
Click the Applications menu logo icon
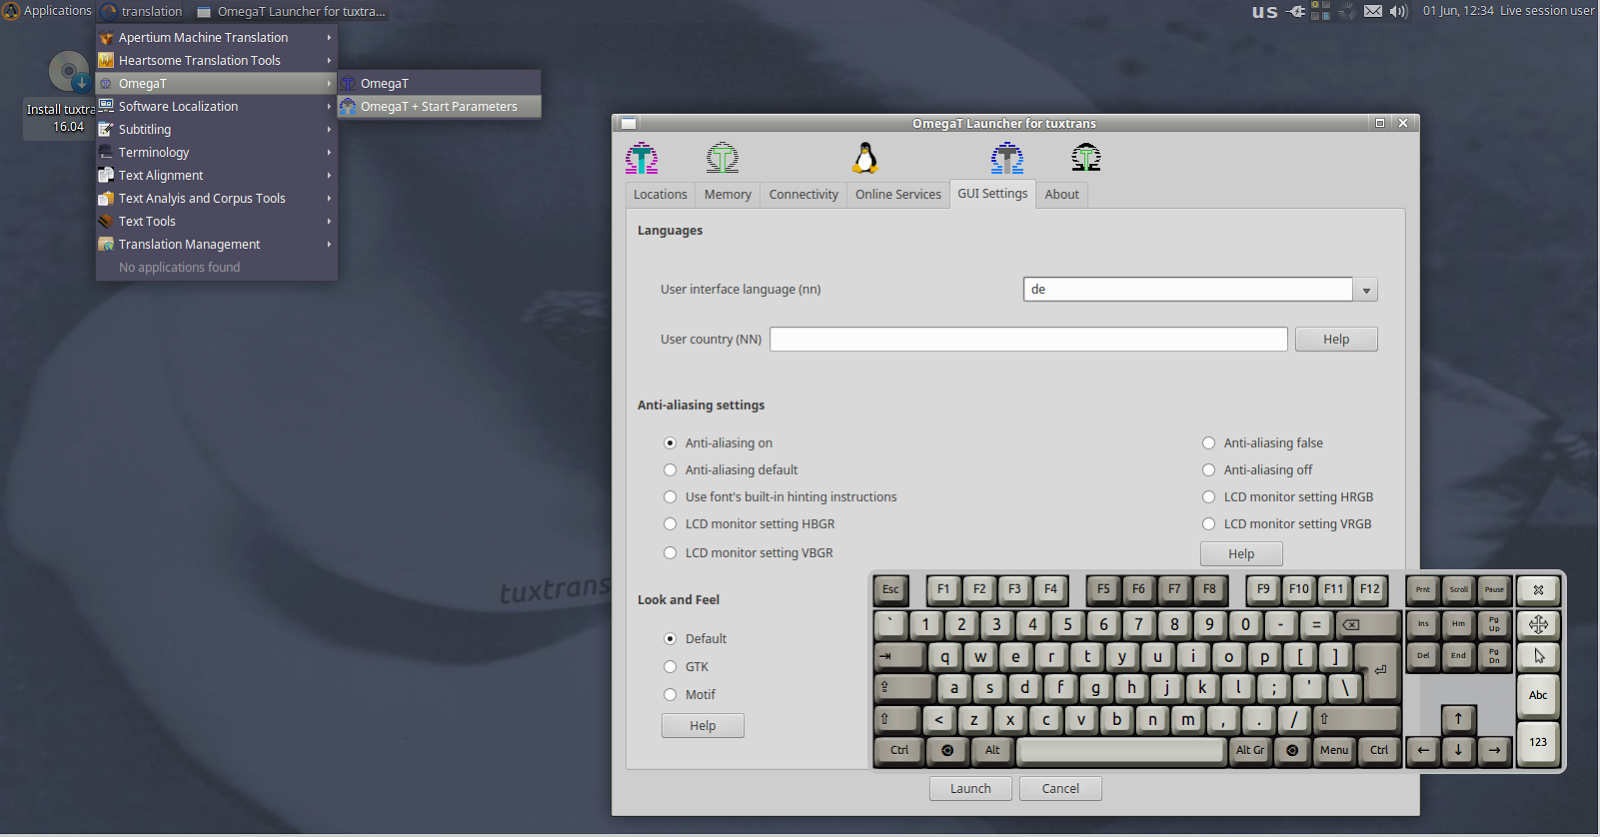click(11, 11)
